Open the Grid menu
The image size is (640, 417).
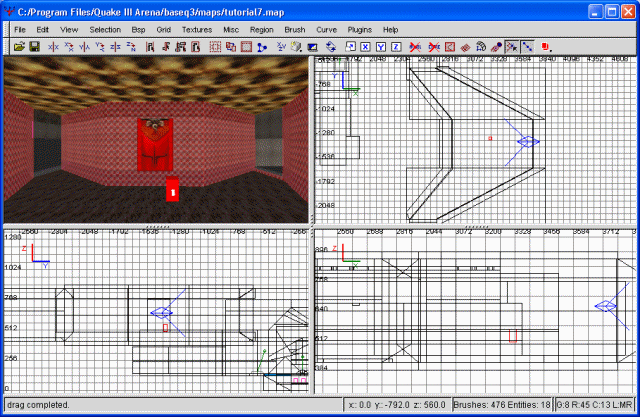164,30
